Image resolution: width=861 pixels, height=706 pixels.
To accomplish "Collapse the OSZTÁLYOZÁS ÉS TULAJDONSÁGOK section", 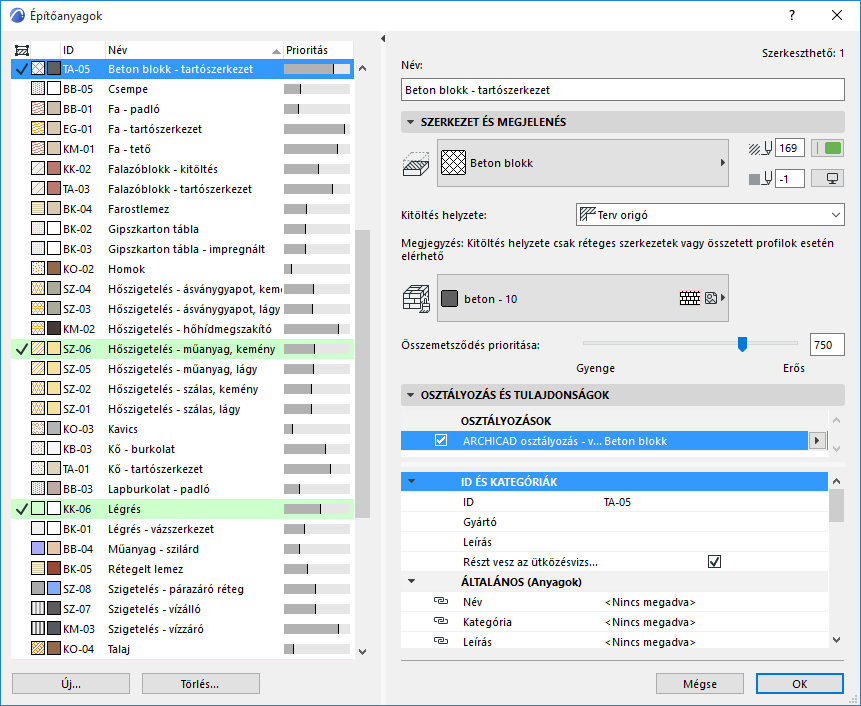I will click(410, 395).
